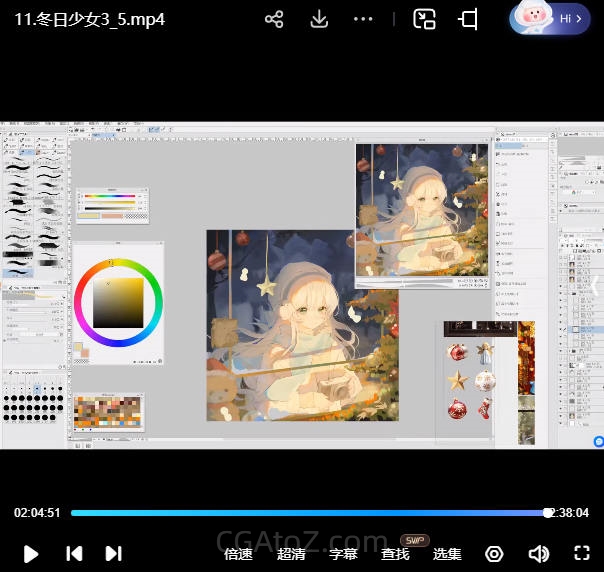Skip to the previous video

click(x=73, y=553)
